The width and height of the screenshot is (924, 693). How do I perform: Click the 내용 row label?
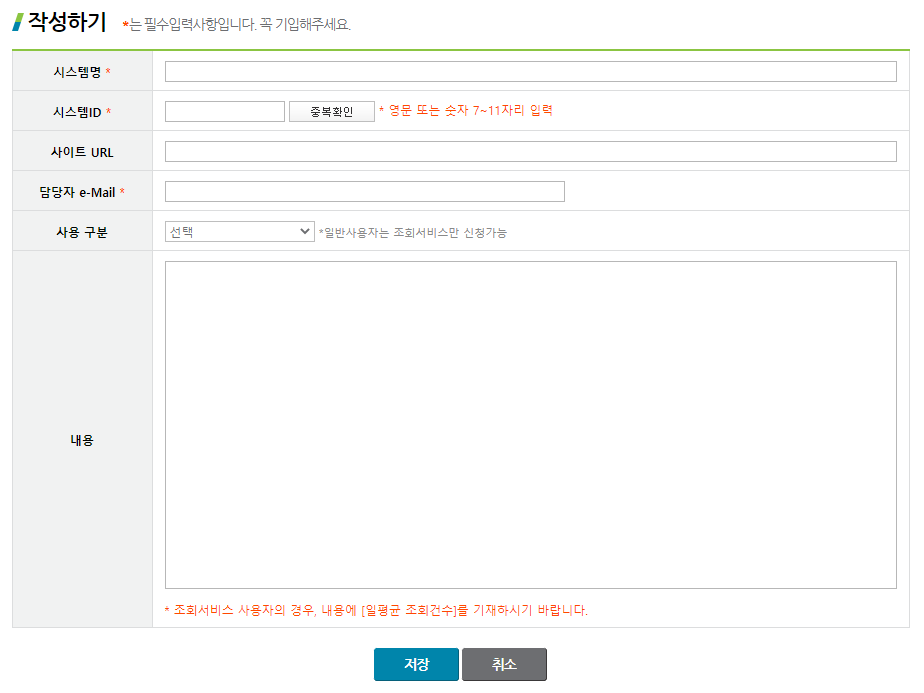(x=82, y=439)
